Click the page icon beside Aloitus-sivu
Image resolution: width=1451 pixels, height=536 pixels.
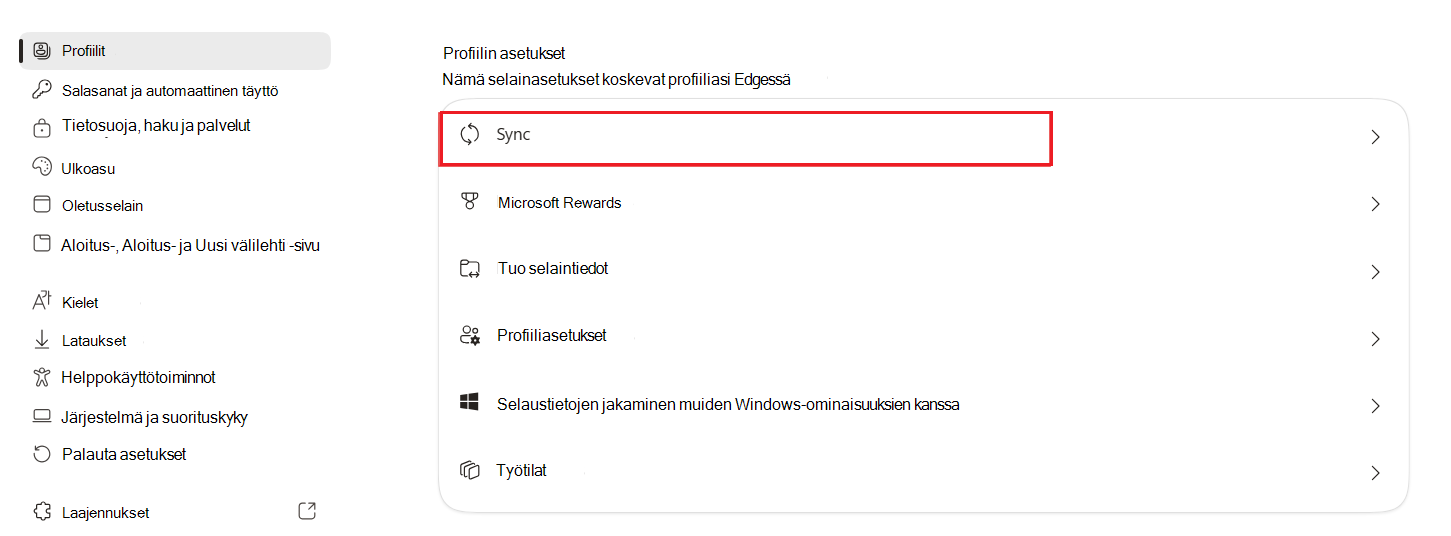pos(42,244)
